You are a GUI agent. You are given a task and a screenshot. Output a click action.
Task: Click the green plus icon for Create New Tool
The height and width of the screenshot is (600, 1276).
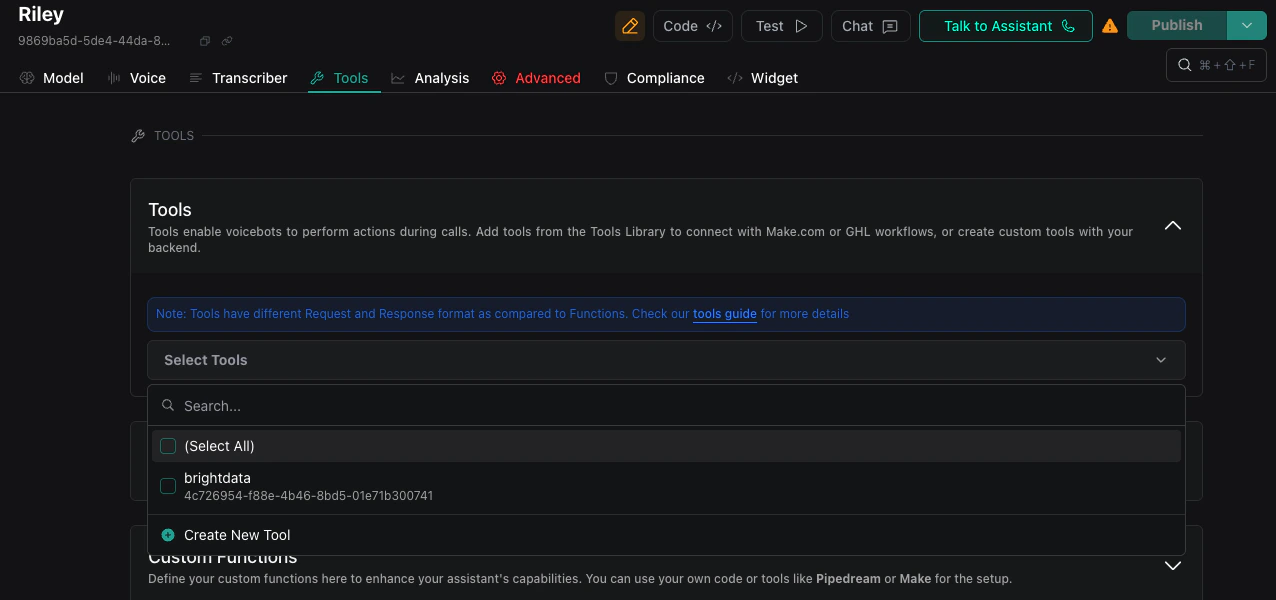(x=168, y=535)
